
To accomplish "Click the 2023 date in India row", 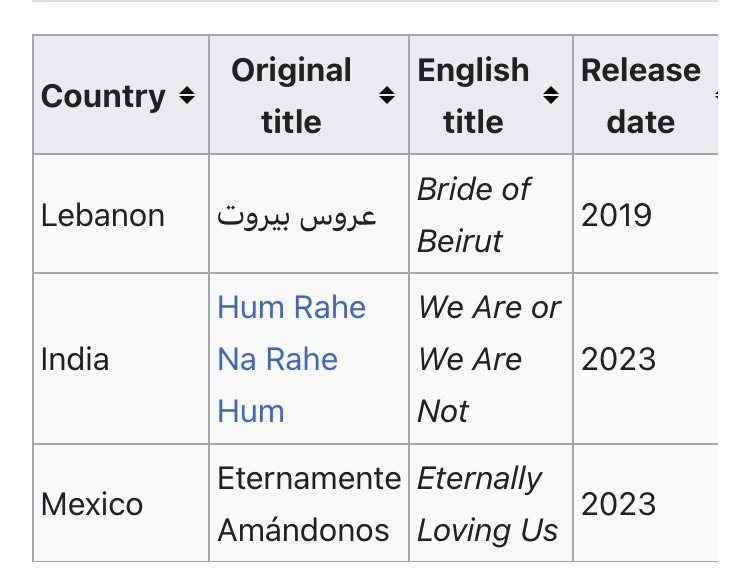I will pos(618,359).
